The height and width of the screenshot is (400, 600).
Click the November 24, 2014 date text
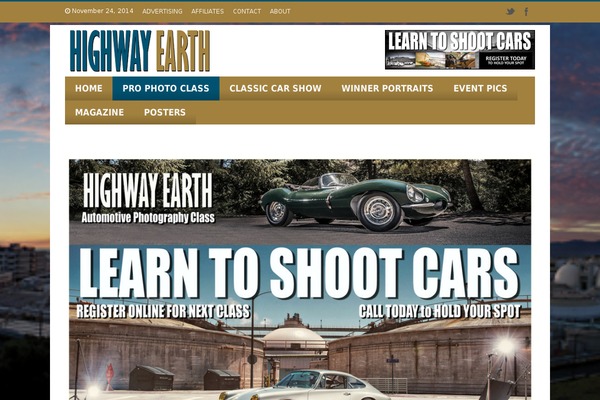(x=103, y=11)
